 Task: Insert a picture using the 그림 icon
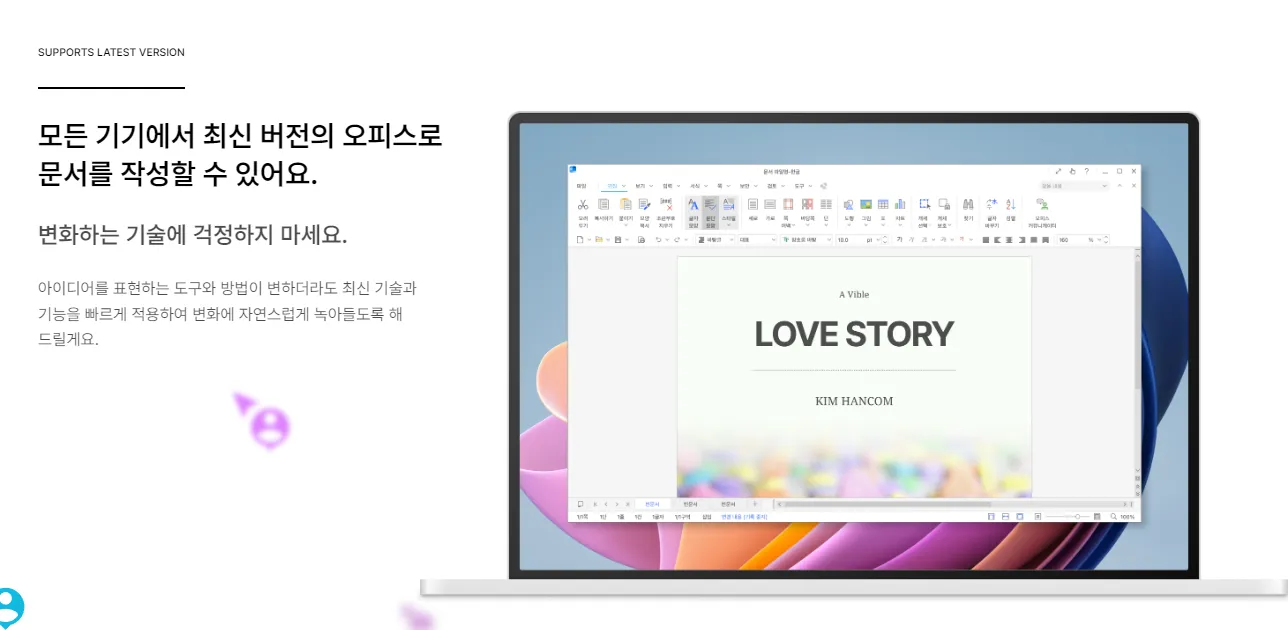(x=867, y=204)
